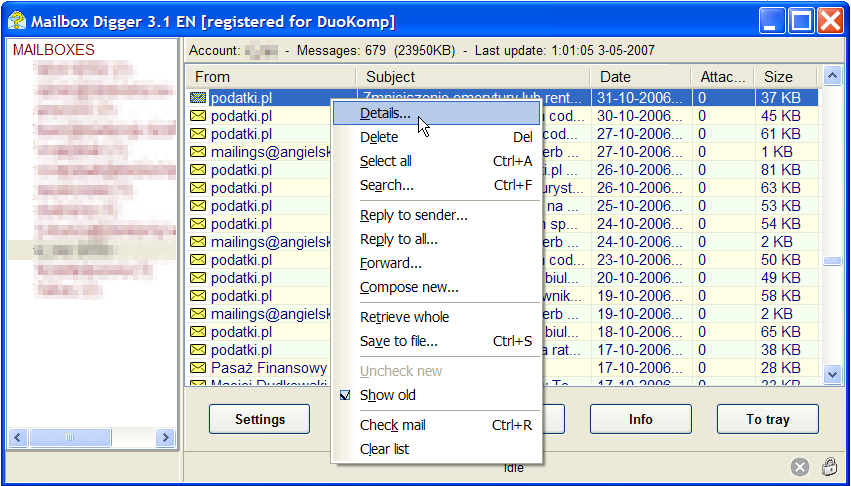Click the "1 KB" size cell
The image size is (851, 486).
click(777, 152)
